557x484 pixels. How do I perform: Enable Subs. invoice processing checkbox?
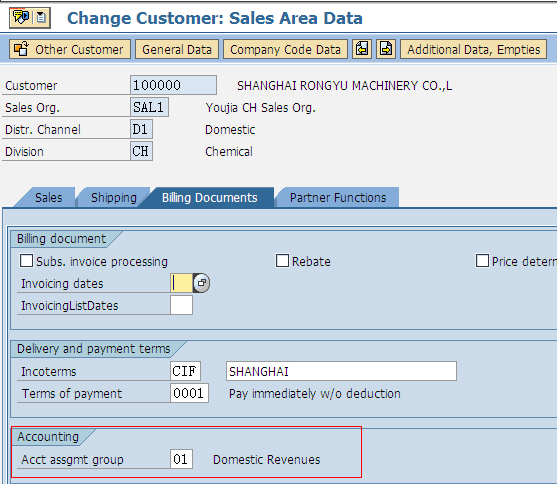pos(27,260)
